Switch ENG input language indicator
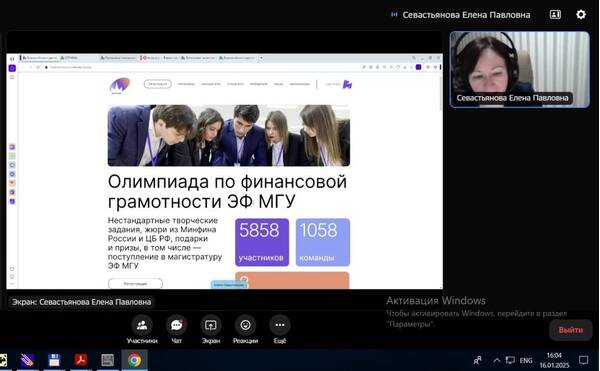Screen dimensions: 600x371 tap(526, 360)
